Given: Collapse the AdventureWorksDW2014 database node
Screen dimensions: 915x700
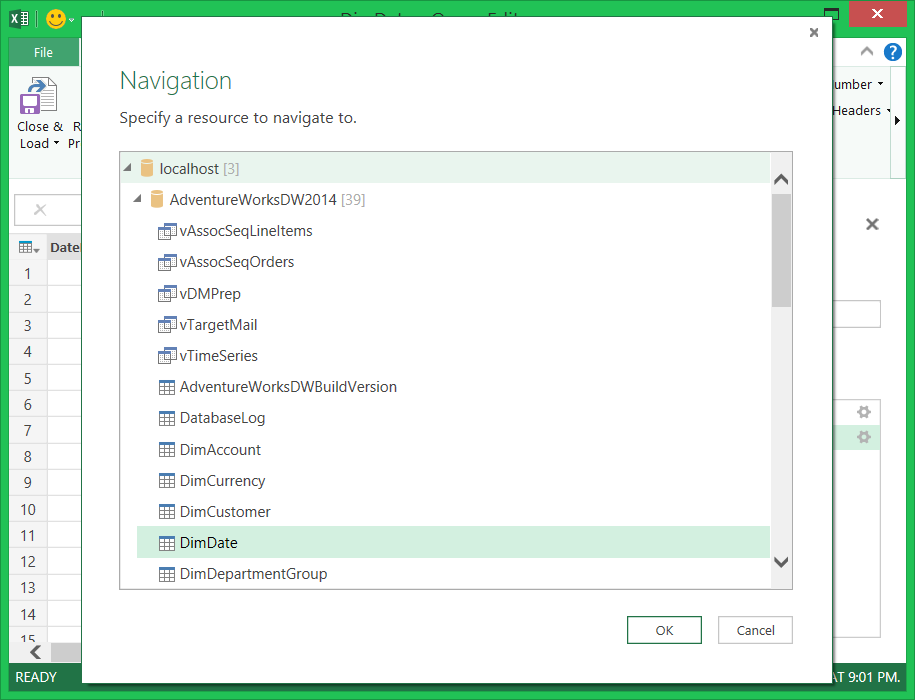Looking at the screenshot, I should pyautogui.click(x=137, y=200).
